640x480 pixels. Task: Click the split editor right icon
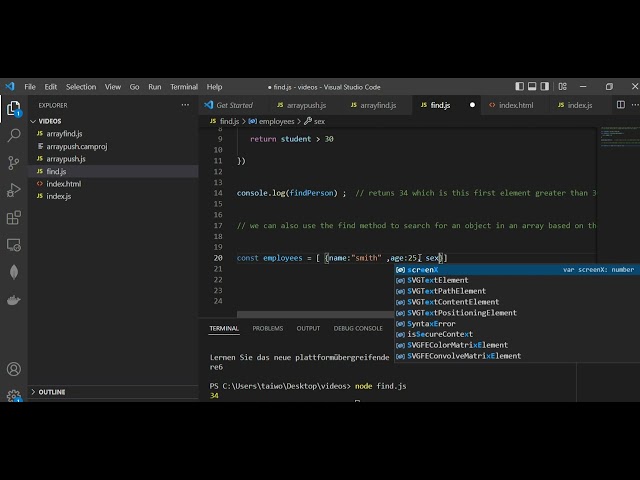(620, 105)
